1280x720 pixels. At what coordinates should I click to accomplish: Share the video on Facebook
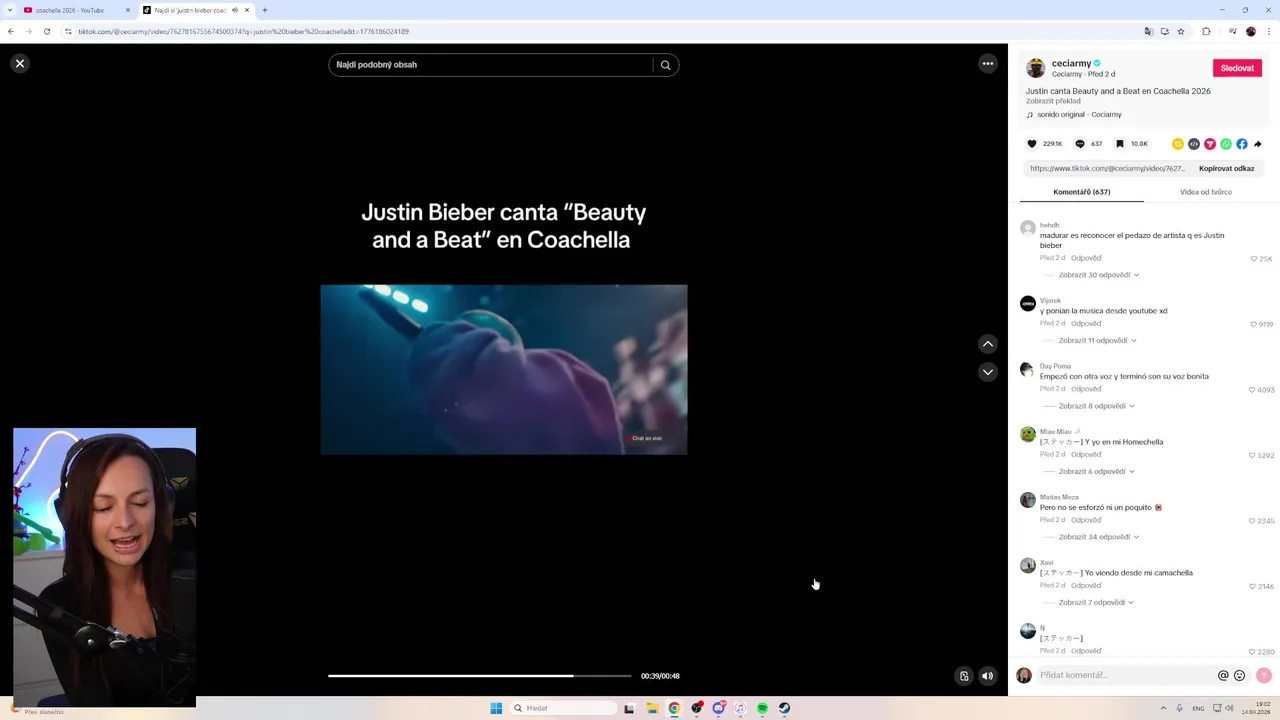(1242, 144)
